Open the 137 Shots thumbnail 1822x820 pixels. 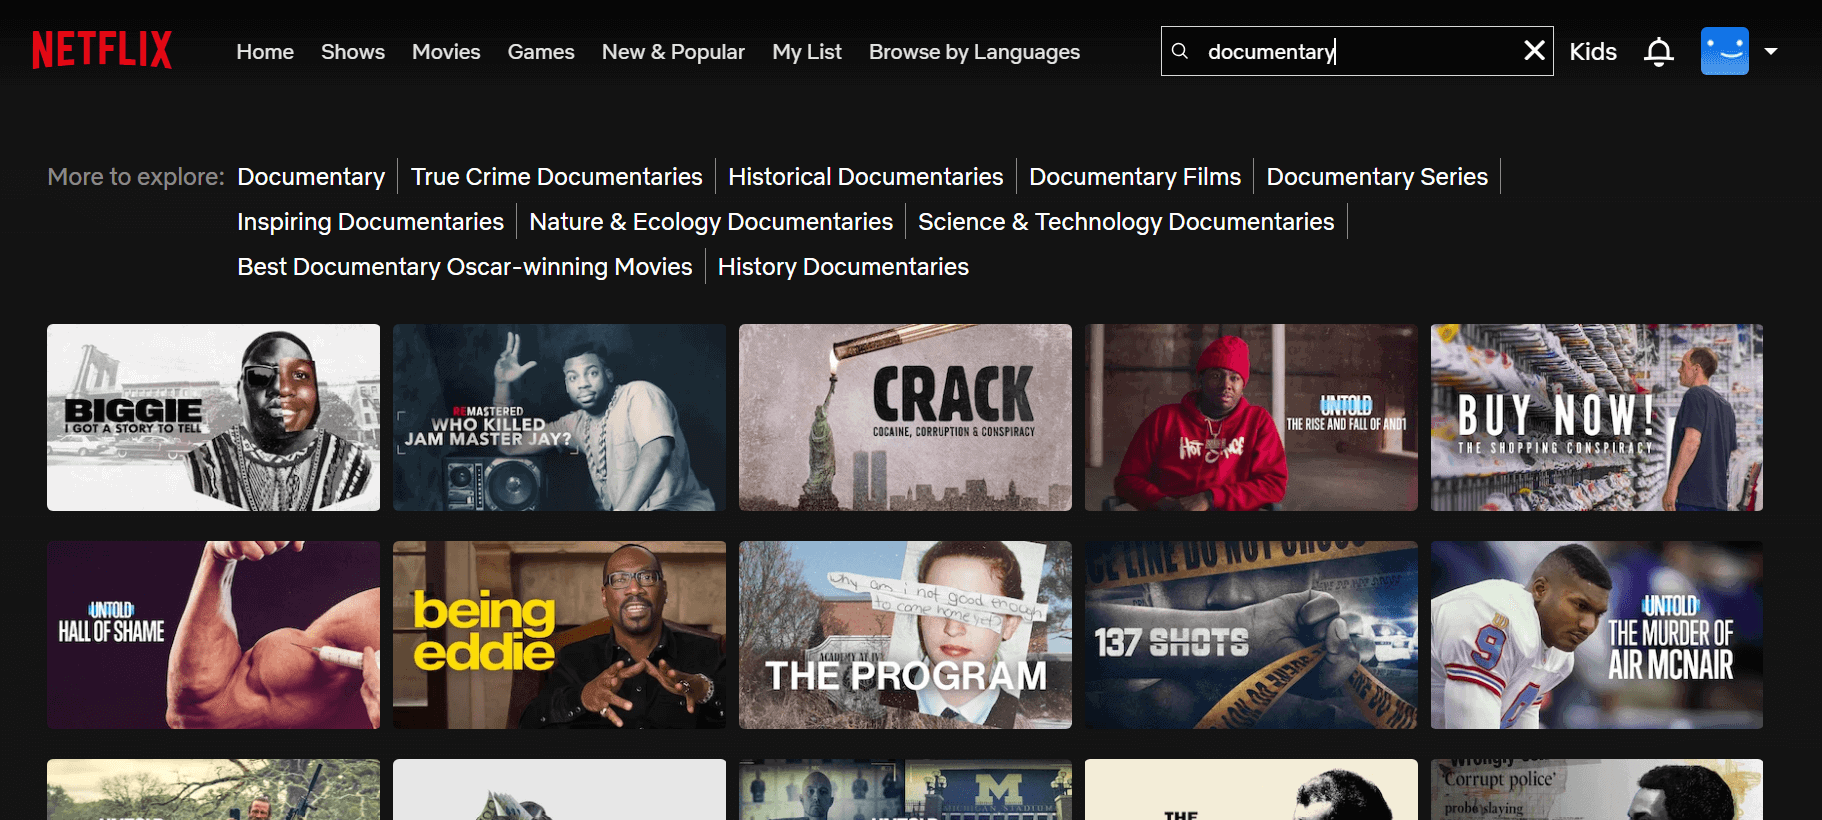[x=1250, y=635]
